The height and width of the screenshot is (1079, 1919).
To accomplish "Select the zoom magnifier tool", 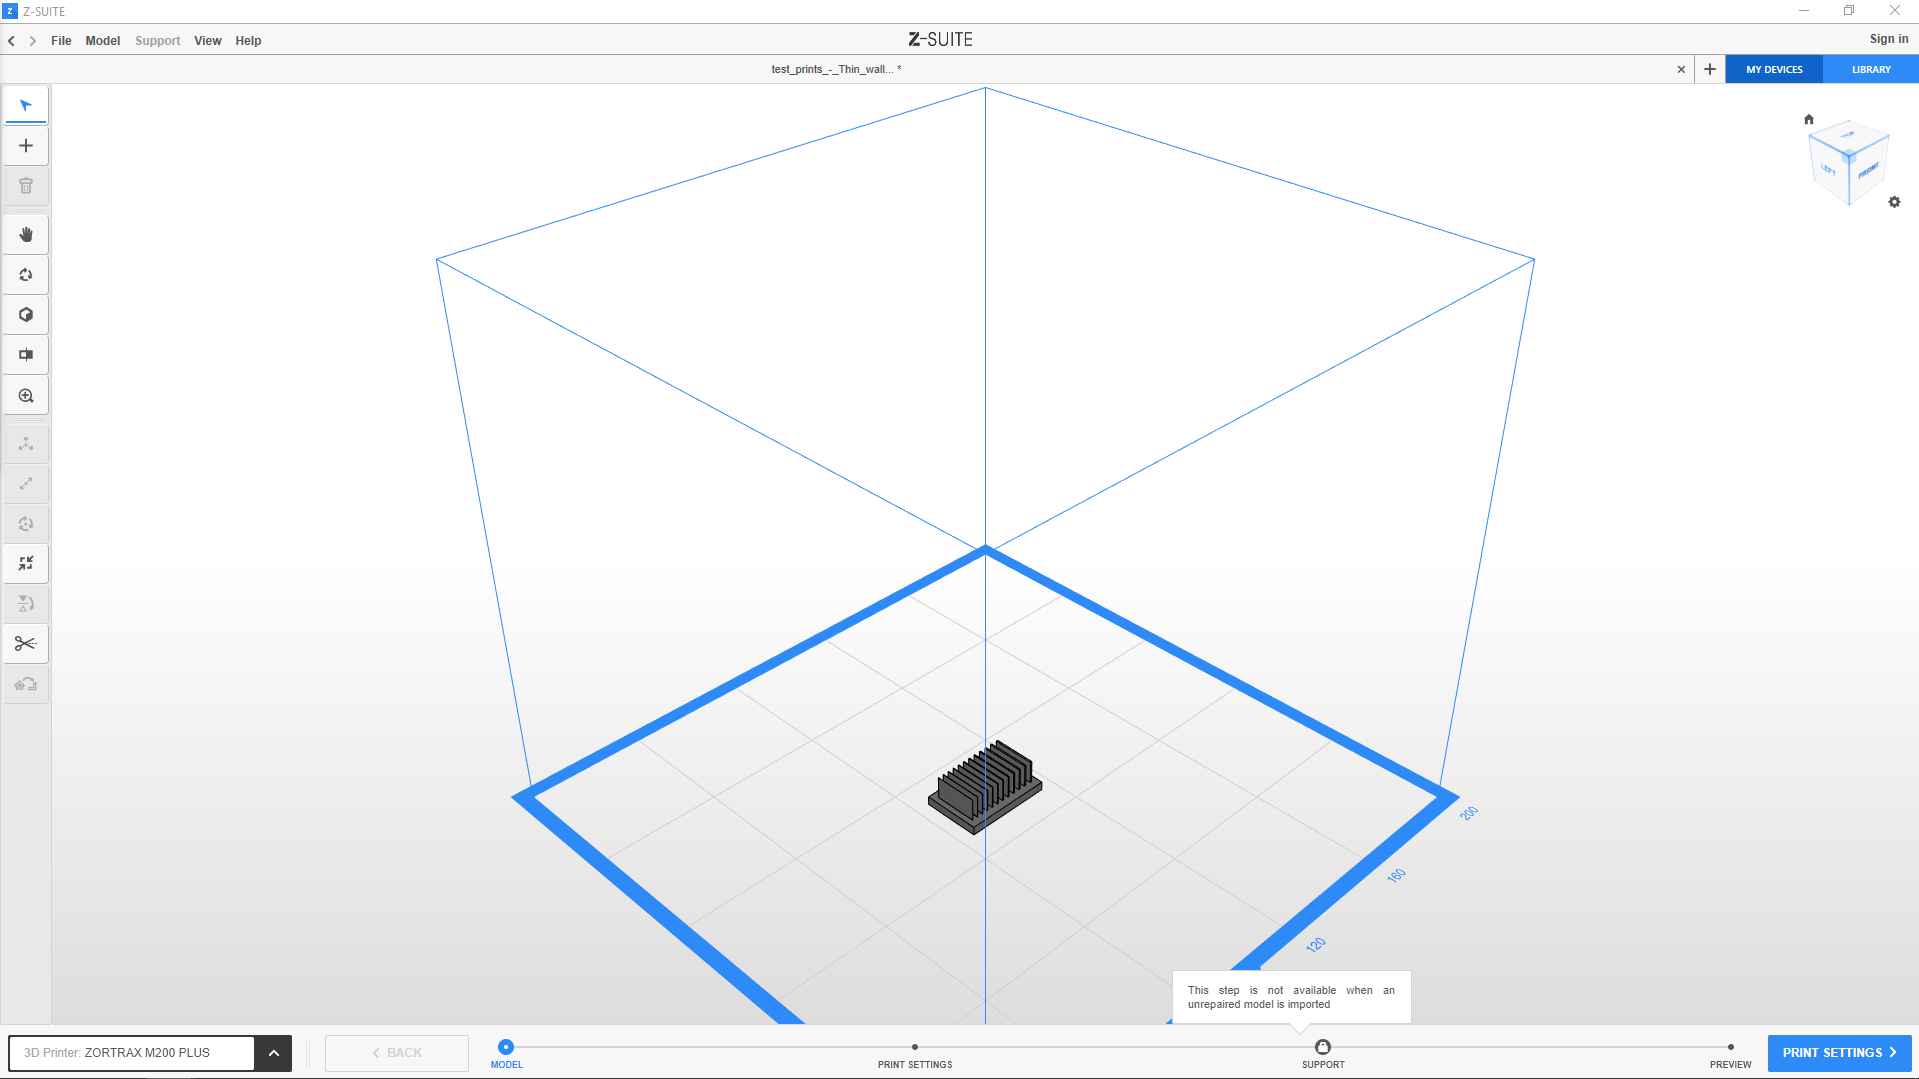I will coord(26,396).
